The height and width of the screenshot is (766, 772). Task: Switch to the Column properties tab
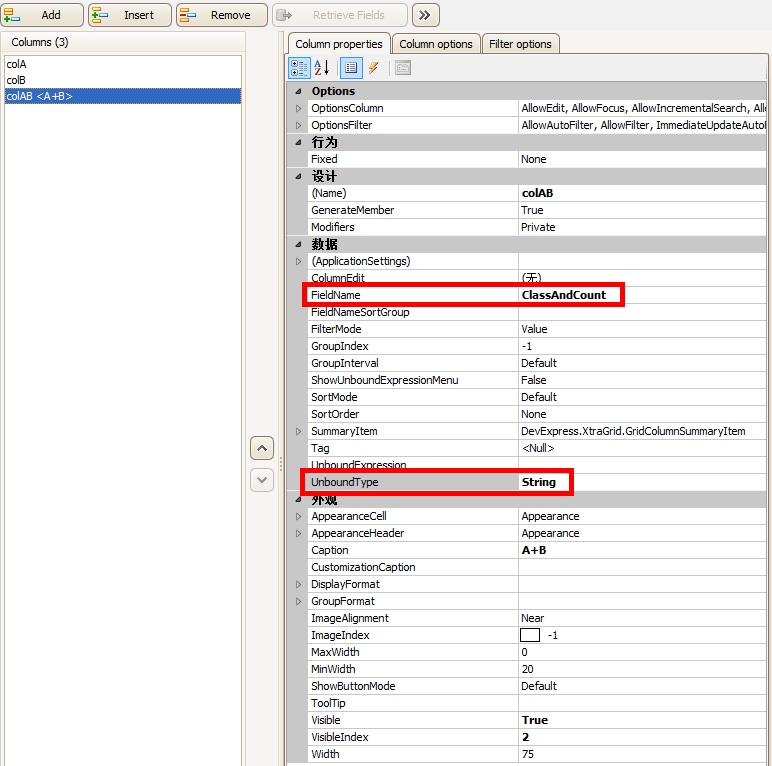click(x=339, y=44)
